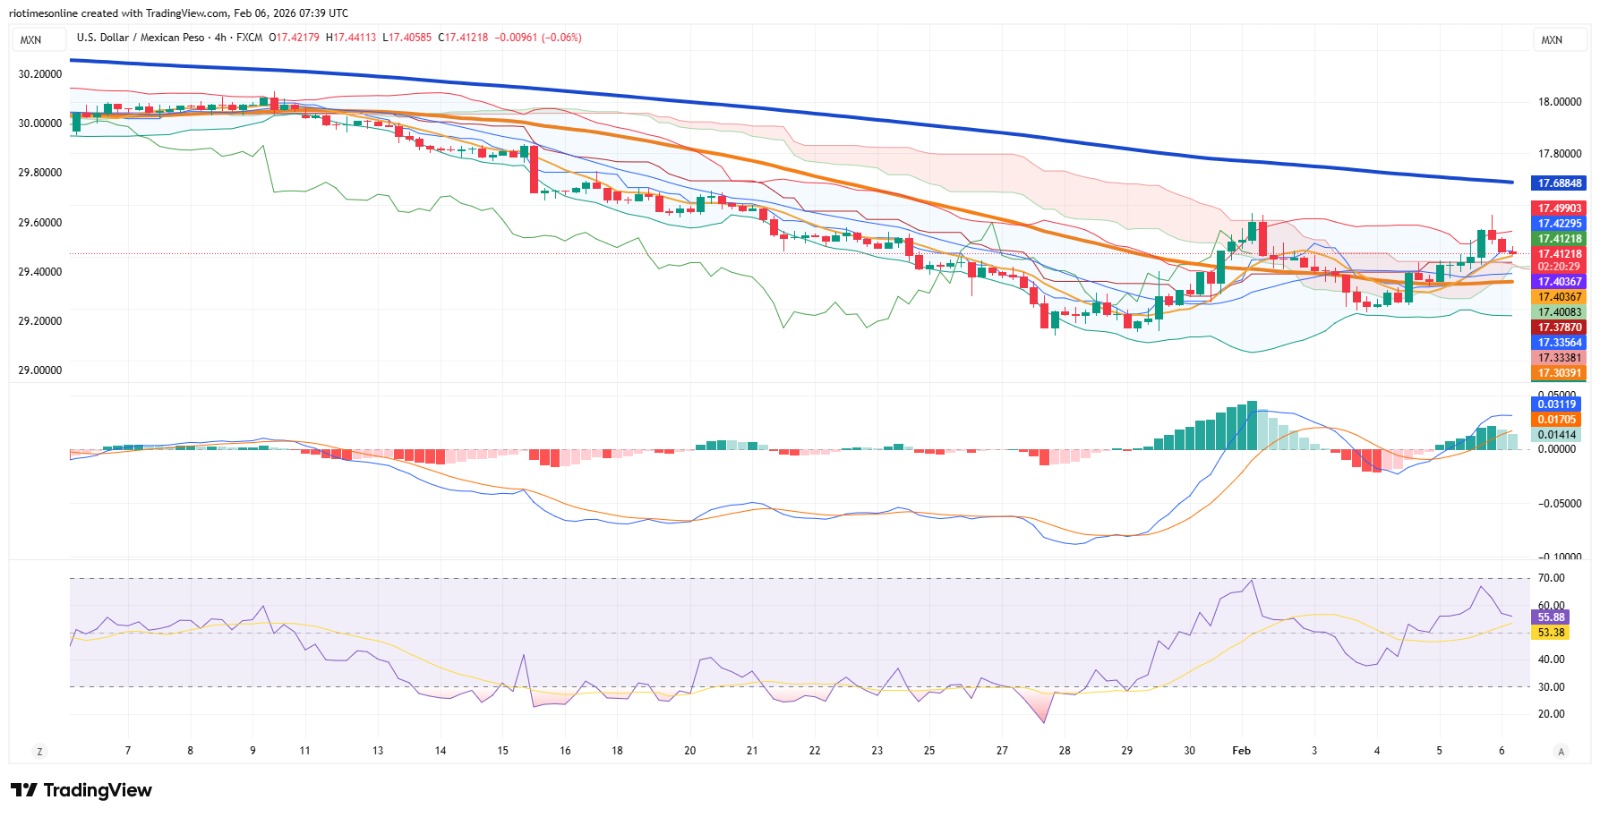Click the blue 17.33564 price tag
Viewport: 1600px width, 817px height.
click(x=1559, y=342)
